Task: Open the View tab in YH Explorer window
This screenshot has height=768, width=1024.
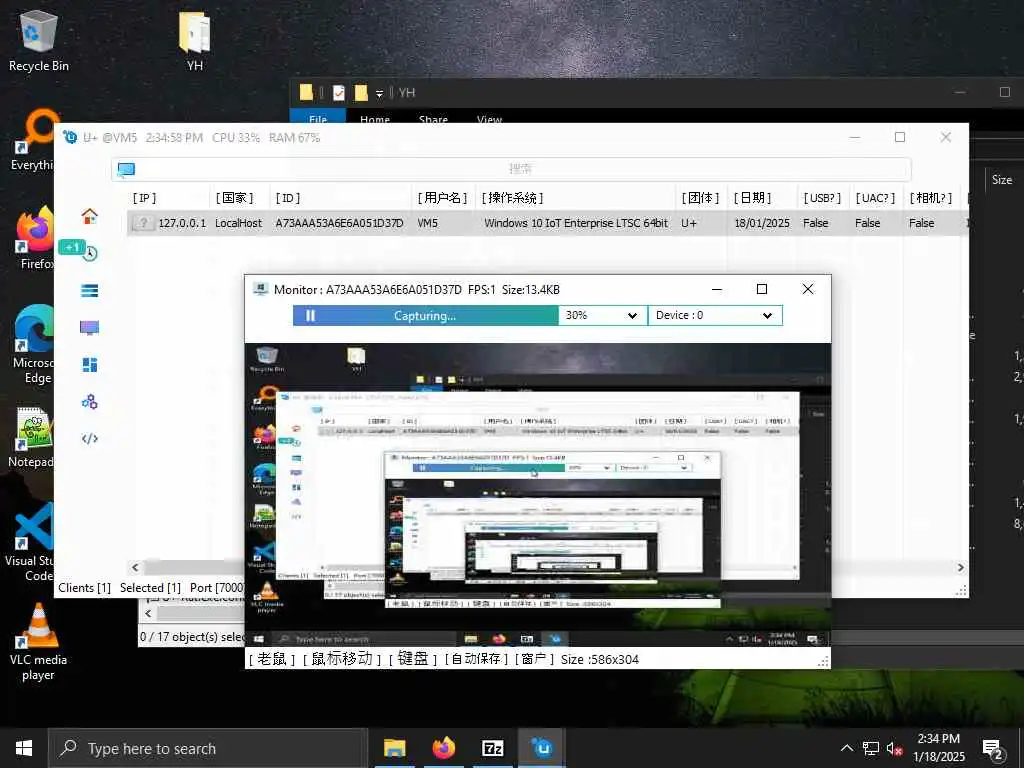Action: click(489, 119)
